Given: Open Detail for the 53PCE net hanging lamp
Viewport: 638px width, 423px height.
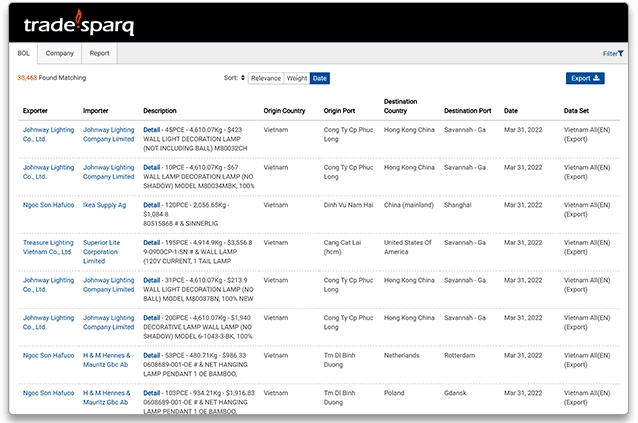Looking at the screenshot, I should pos(151,355).
